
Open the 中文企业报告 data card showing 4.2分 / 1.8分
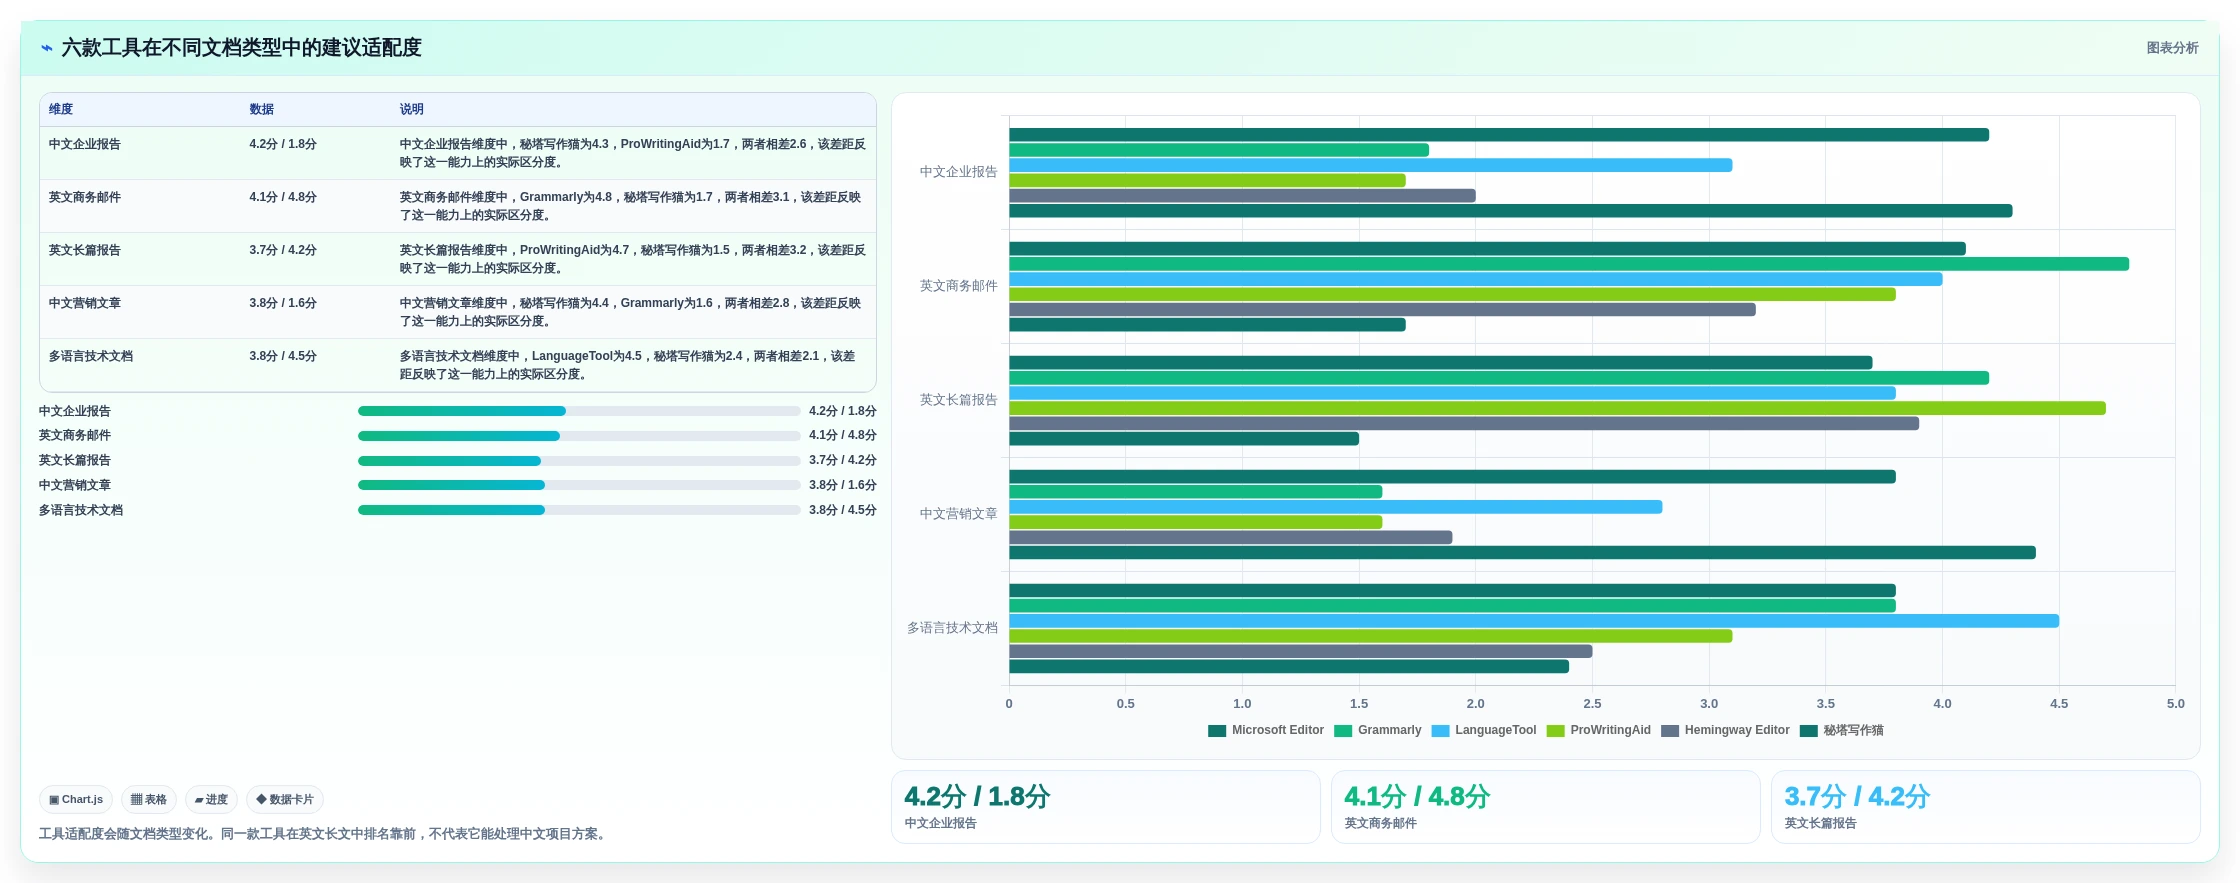1106,807
